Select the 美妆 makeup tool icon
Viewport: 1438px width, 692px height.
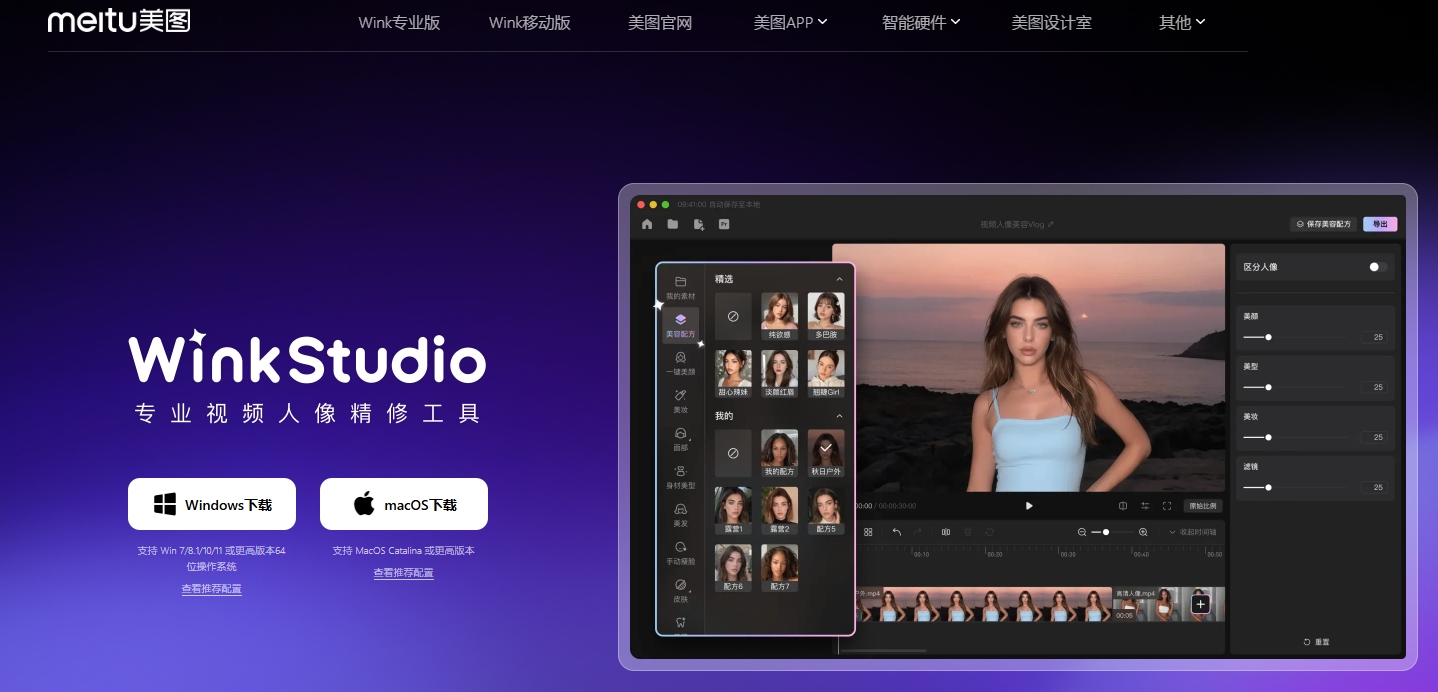tap(681, 395)
